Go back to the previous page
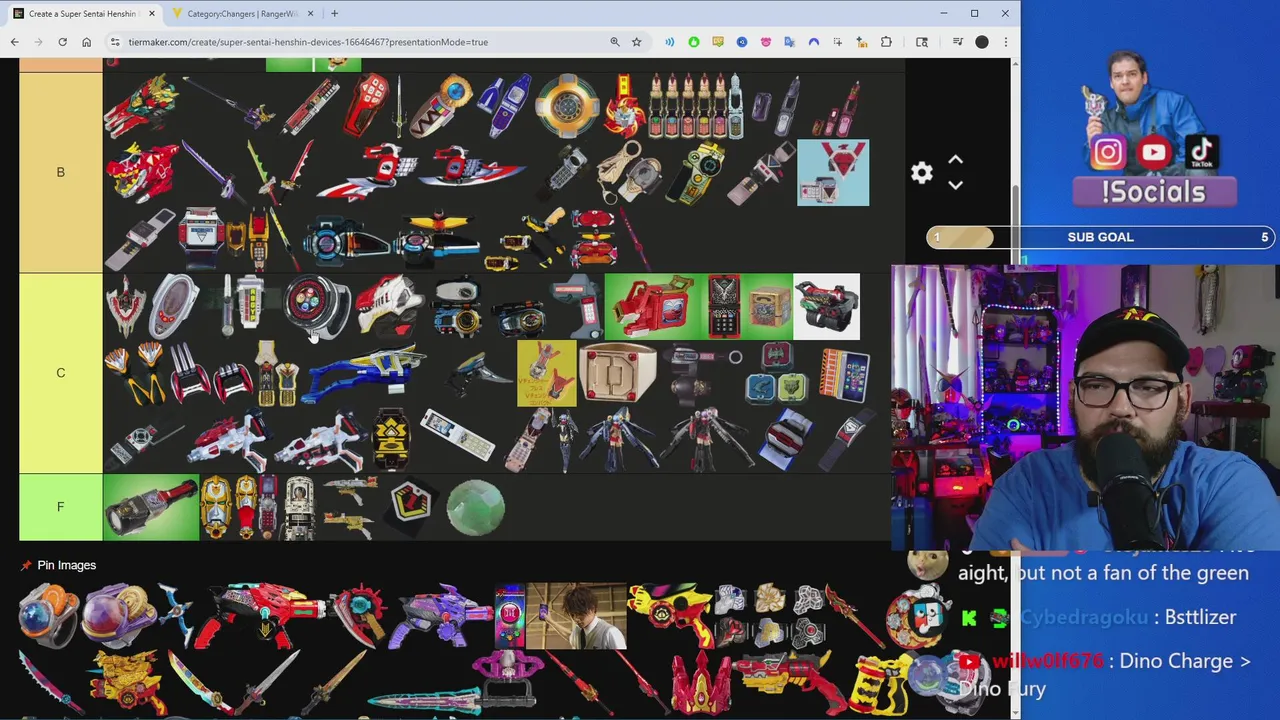Image resolution: width=1280 pixels, height=720 pixels. click(x=15, y=42)
